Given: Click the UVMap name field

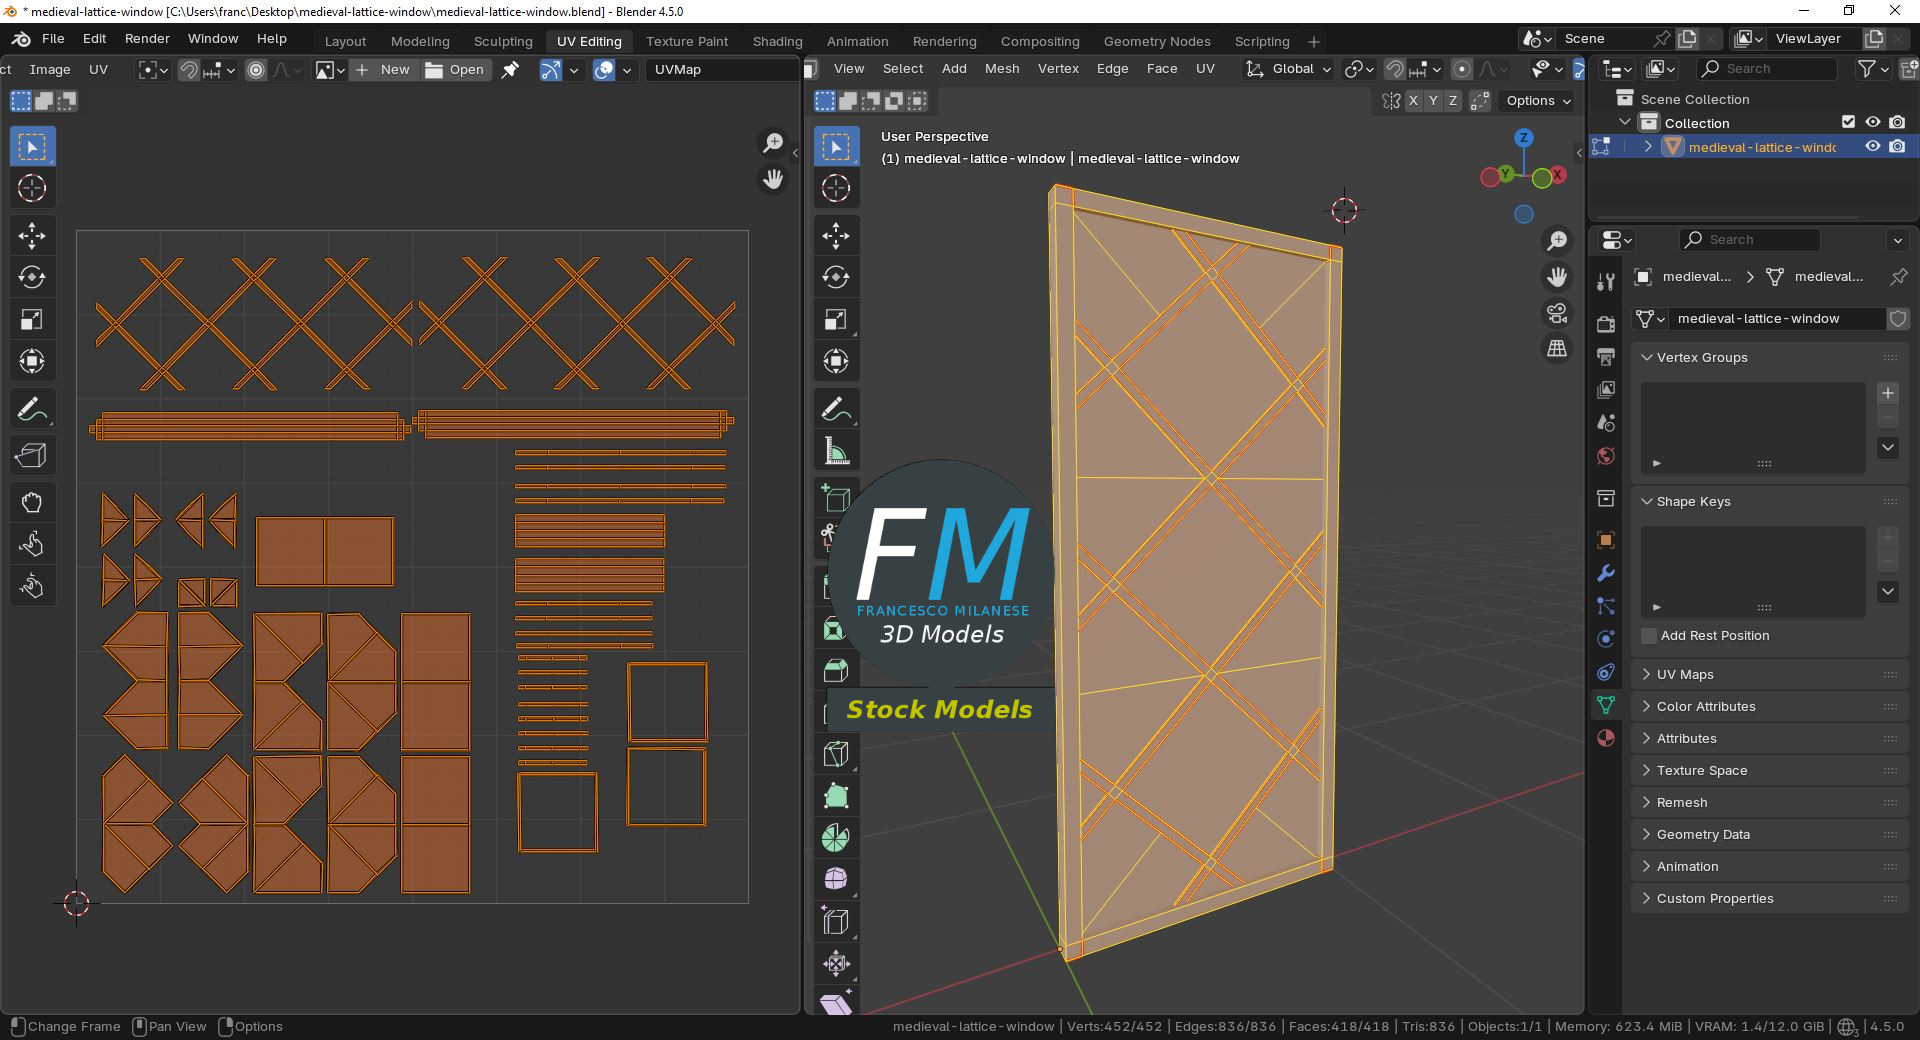Looking at the screenshot, I should (x=720, y=70).
